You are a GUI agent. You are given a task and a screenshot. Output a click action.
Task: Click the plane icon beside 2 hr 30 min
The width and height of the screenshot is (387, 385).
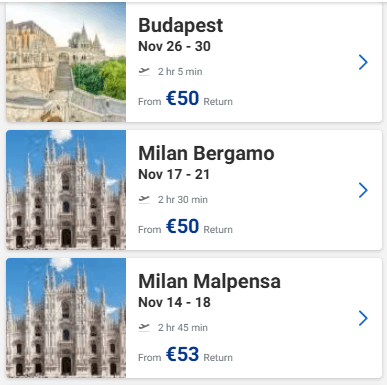tap(144, 199)
